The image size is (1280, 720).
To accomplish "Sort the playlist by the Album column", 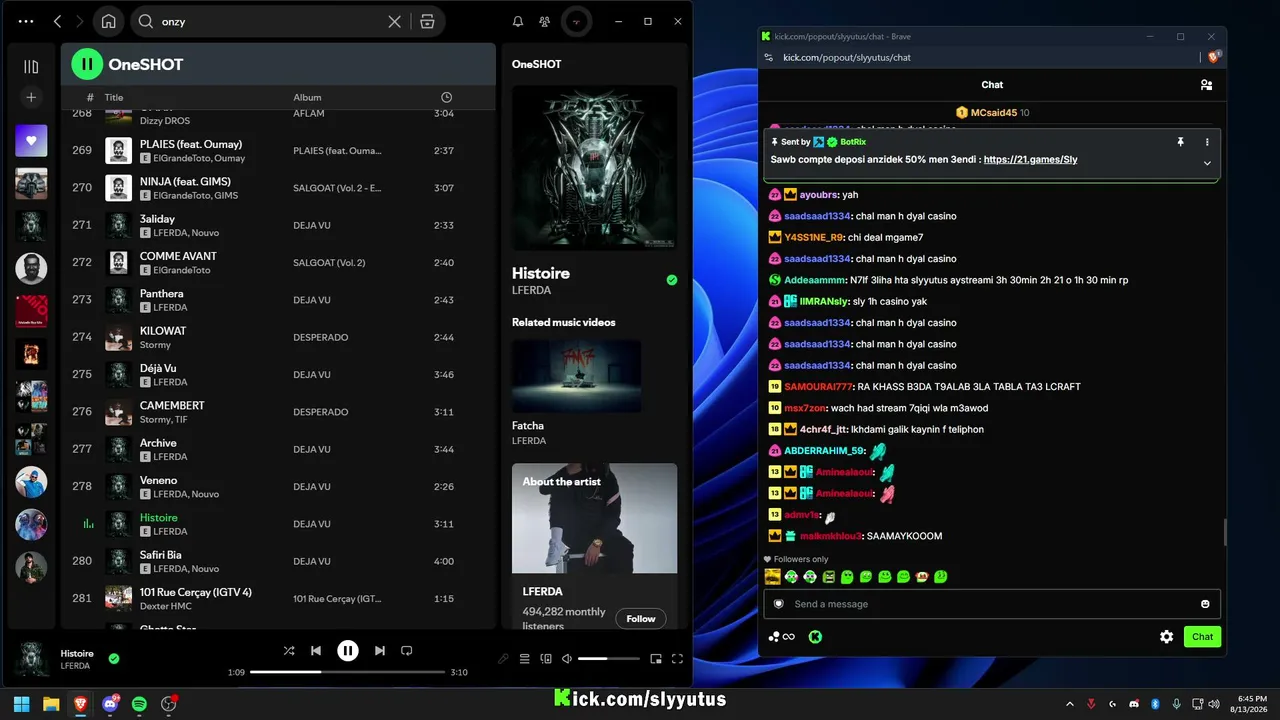I will click(307, 97).
